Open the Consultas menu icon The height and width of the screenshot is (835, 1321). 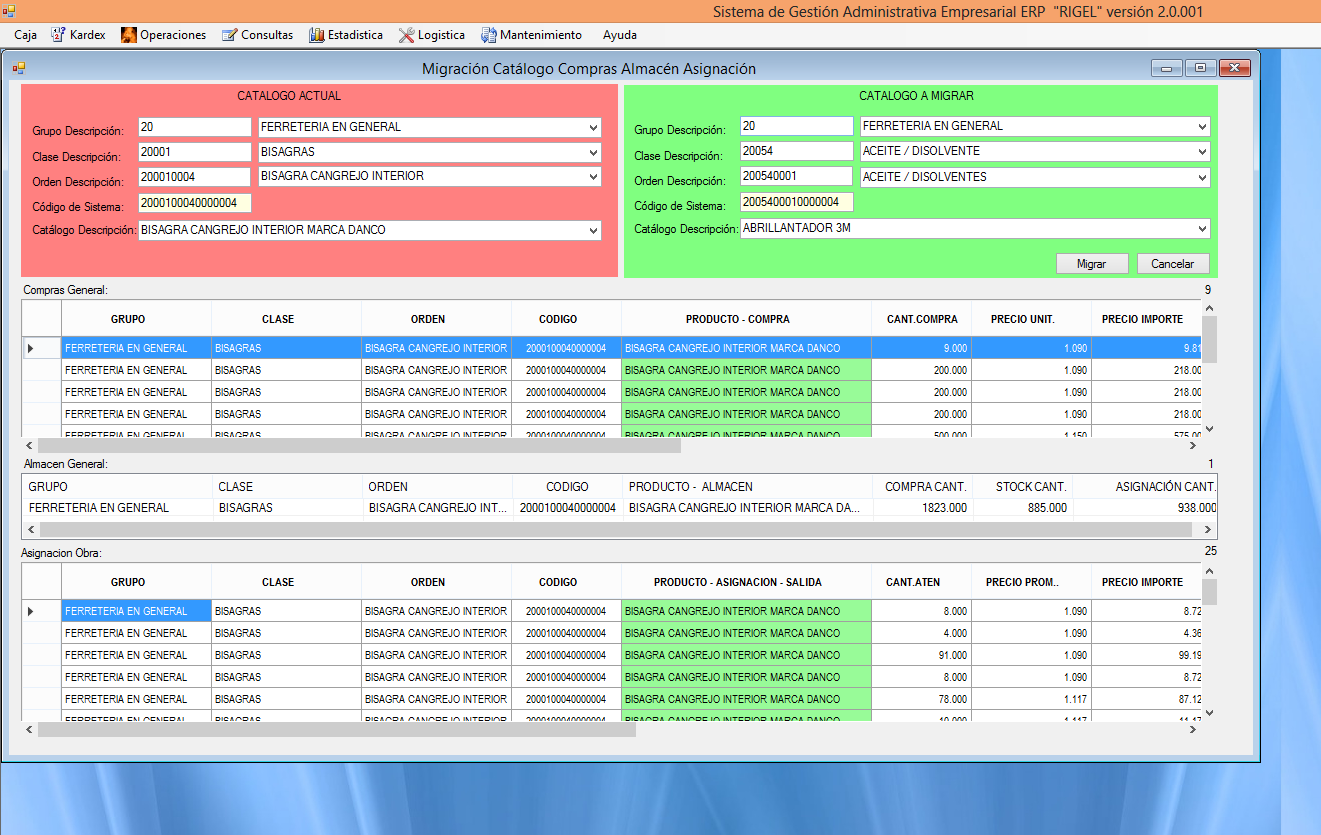click(x=230, y=35)
